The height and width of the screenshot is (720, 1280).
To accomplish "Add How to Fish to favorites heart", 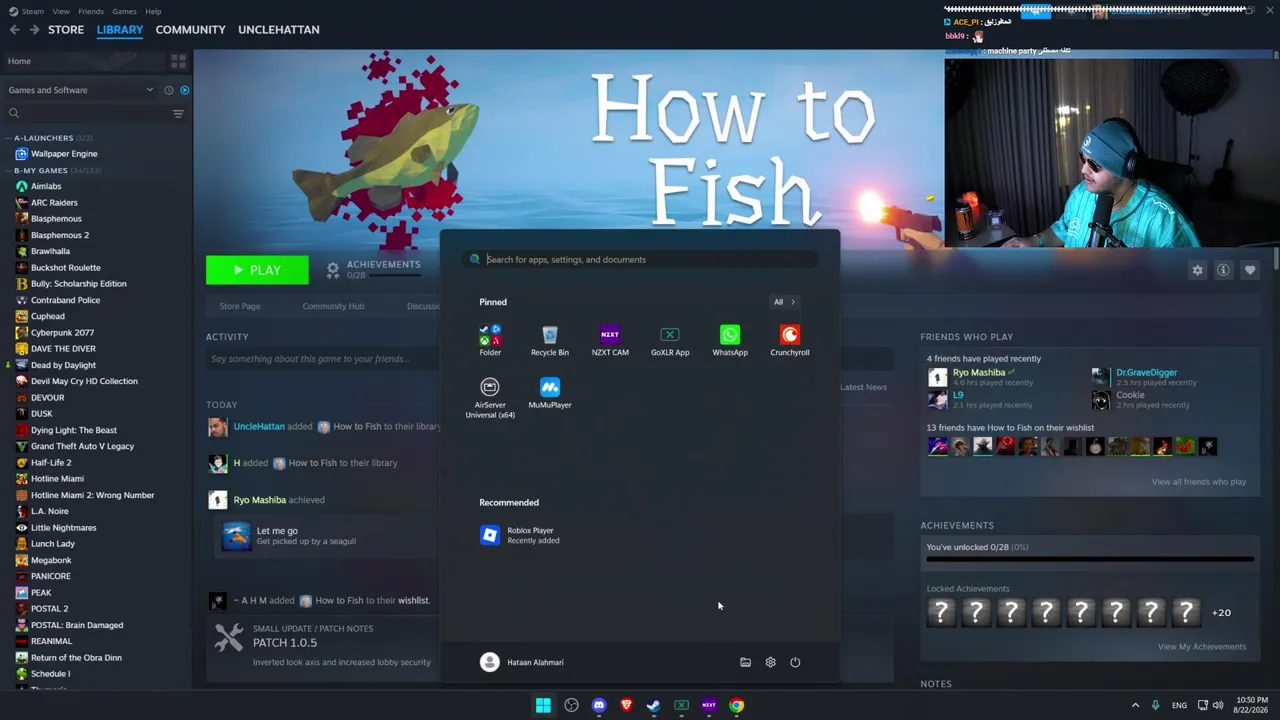I will 1250,270.
